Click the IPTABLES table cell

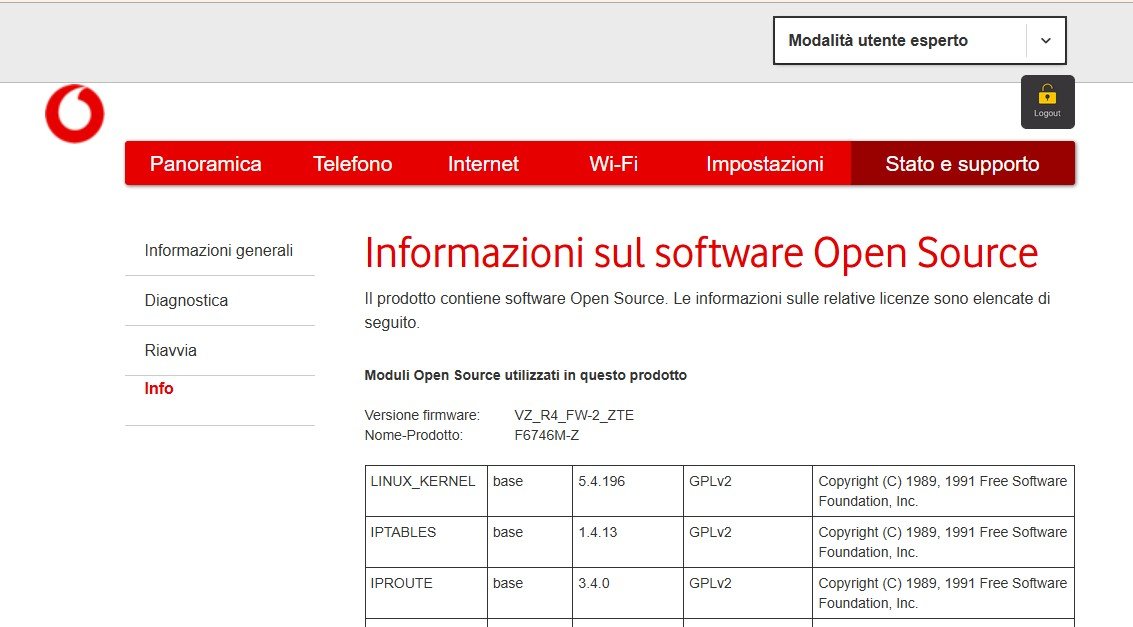click(x=426, y=542)
